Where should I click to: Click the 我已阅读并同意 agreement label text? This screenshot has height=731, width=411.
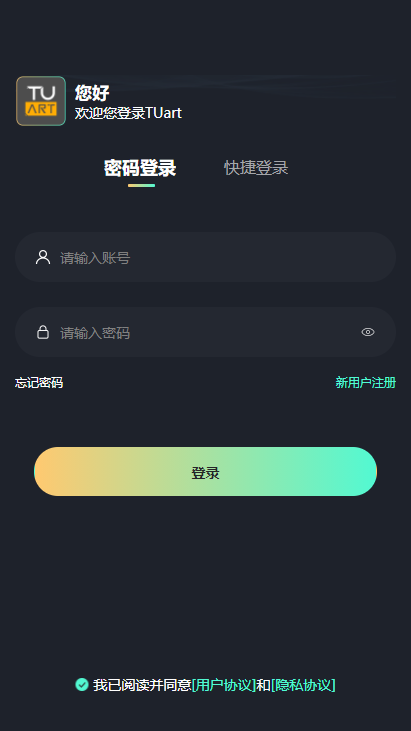click(142, 685)
